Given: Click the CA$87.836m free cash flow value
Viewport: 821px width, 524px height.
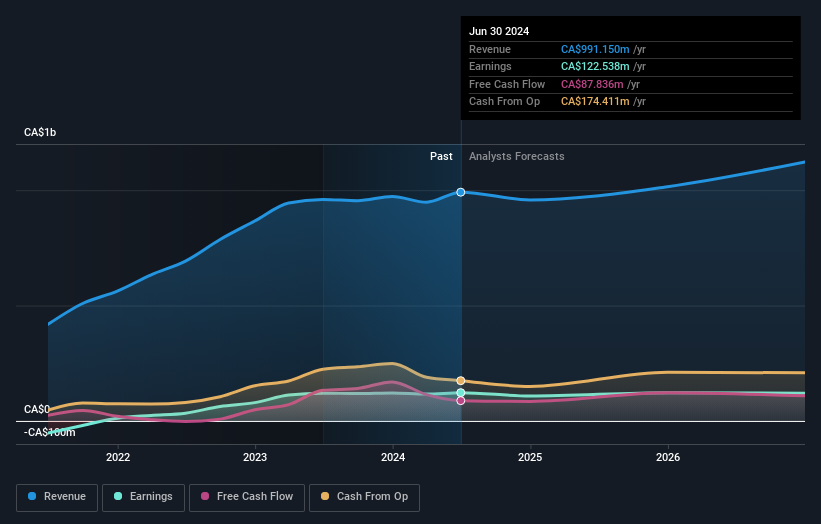Looking at the screenshot, I should (592, 84).
